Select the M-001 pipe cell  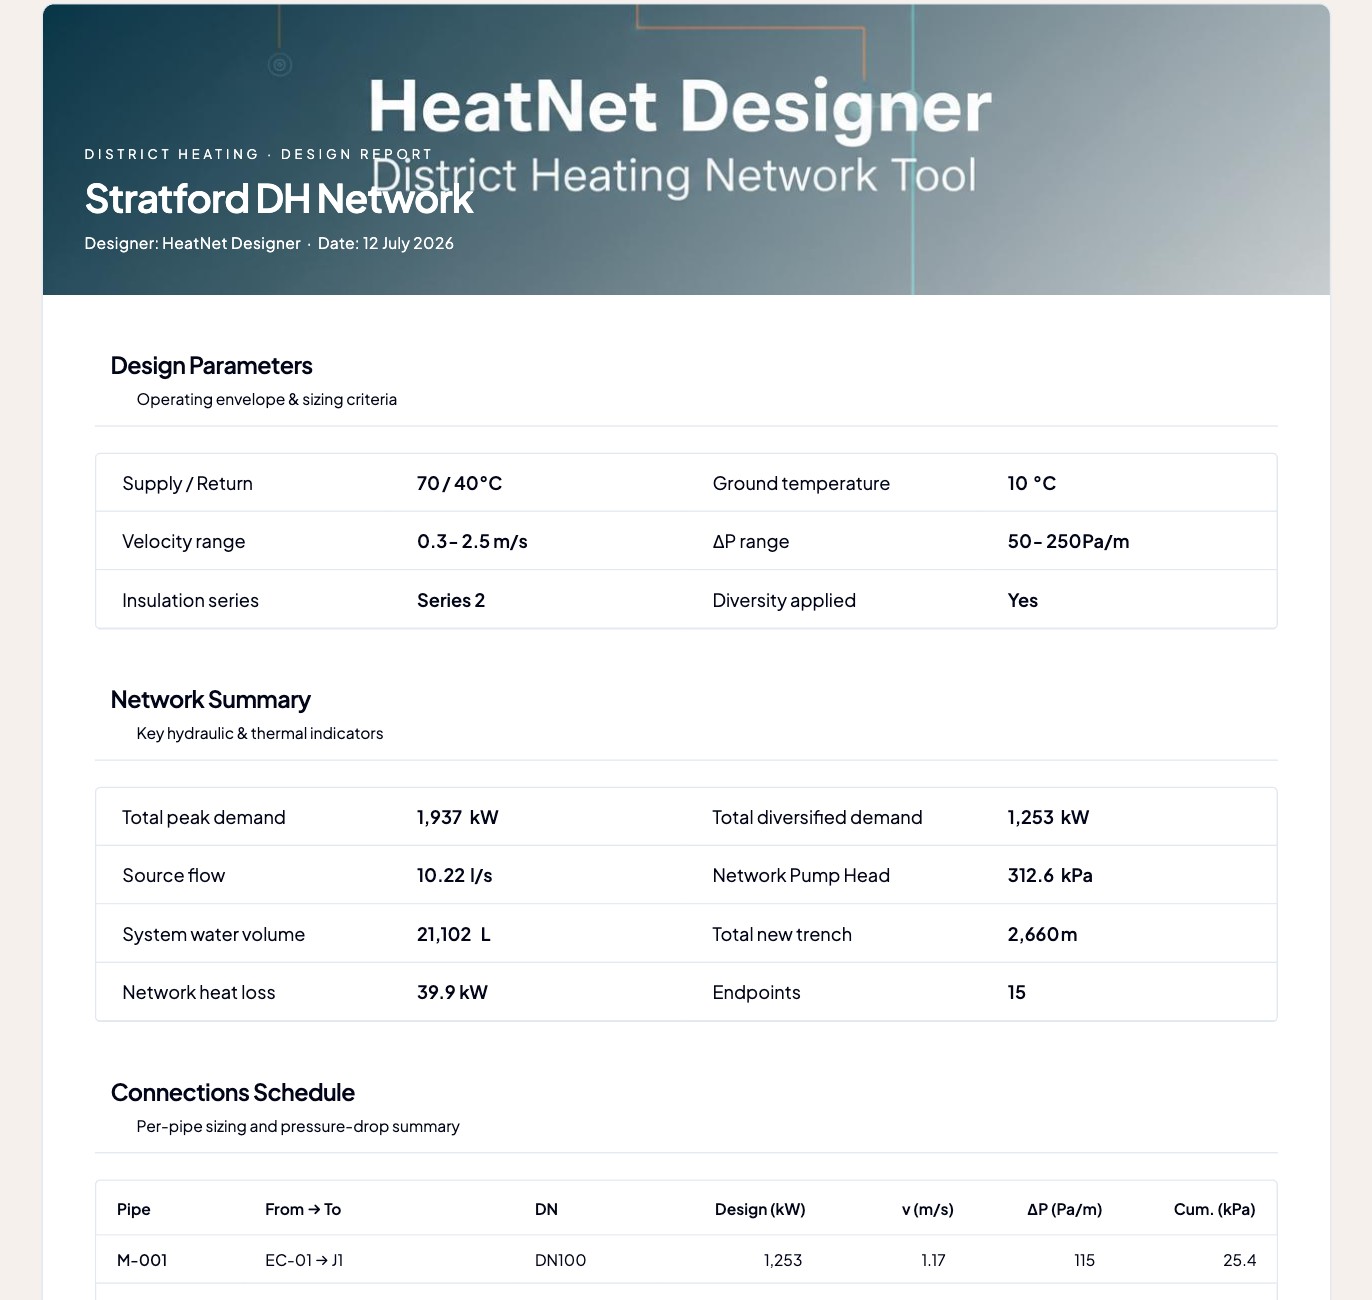click(x=142, y=1261)
